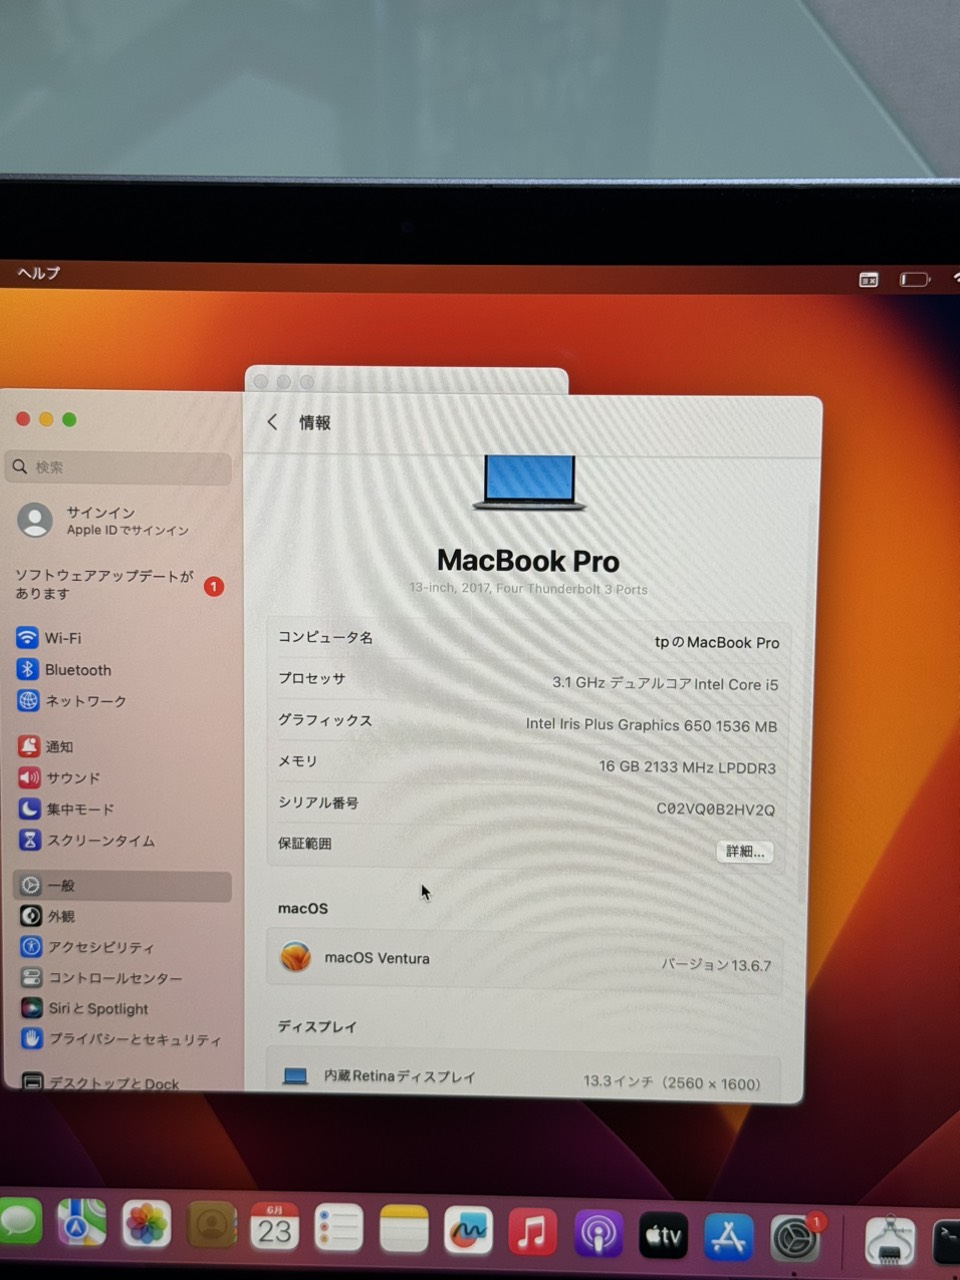Open the ヘルプ menu in menu bar

click(39, 273)
